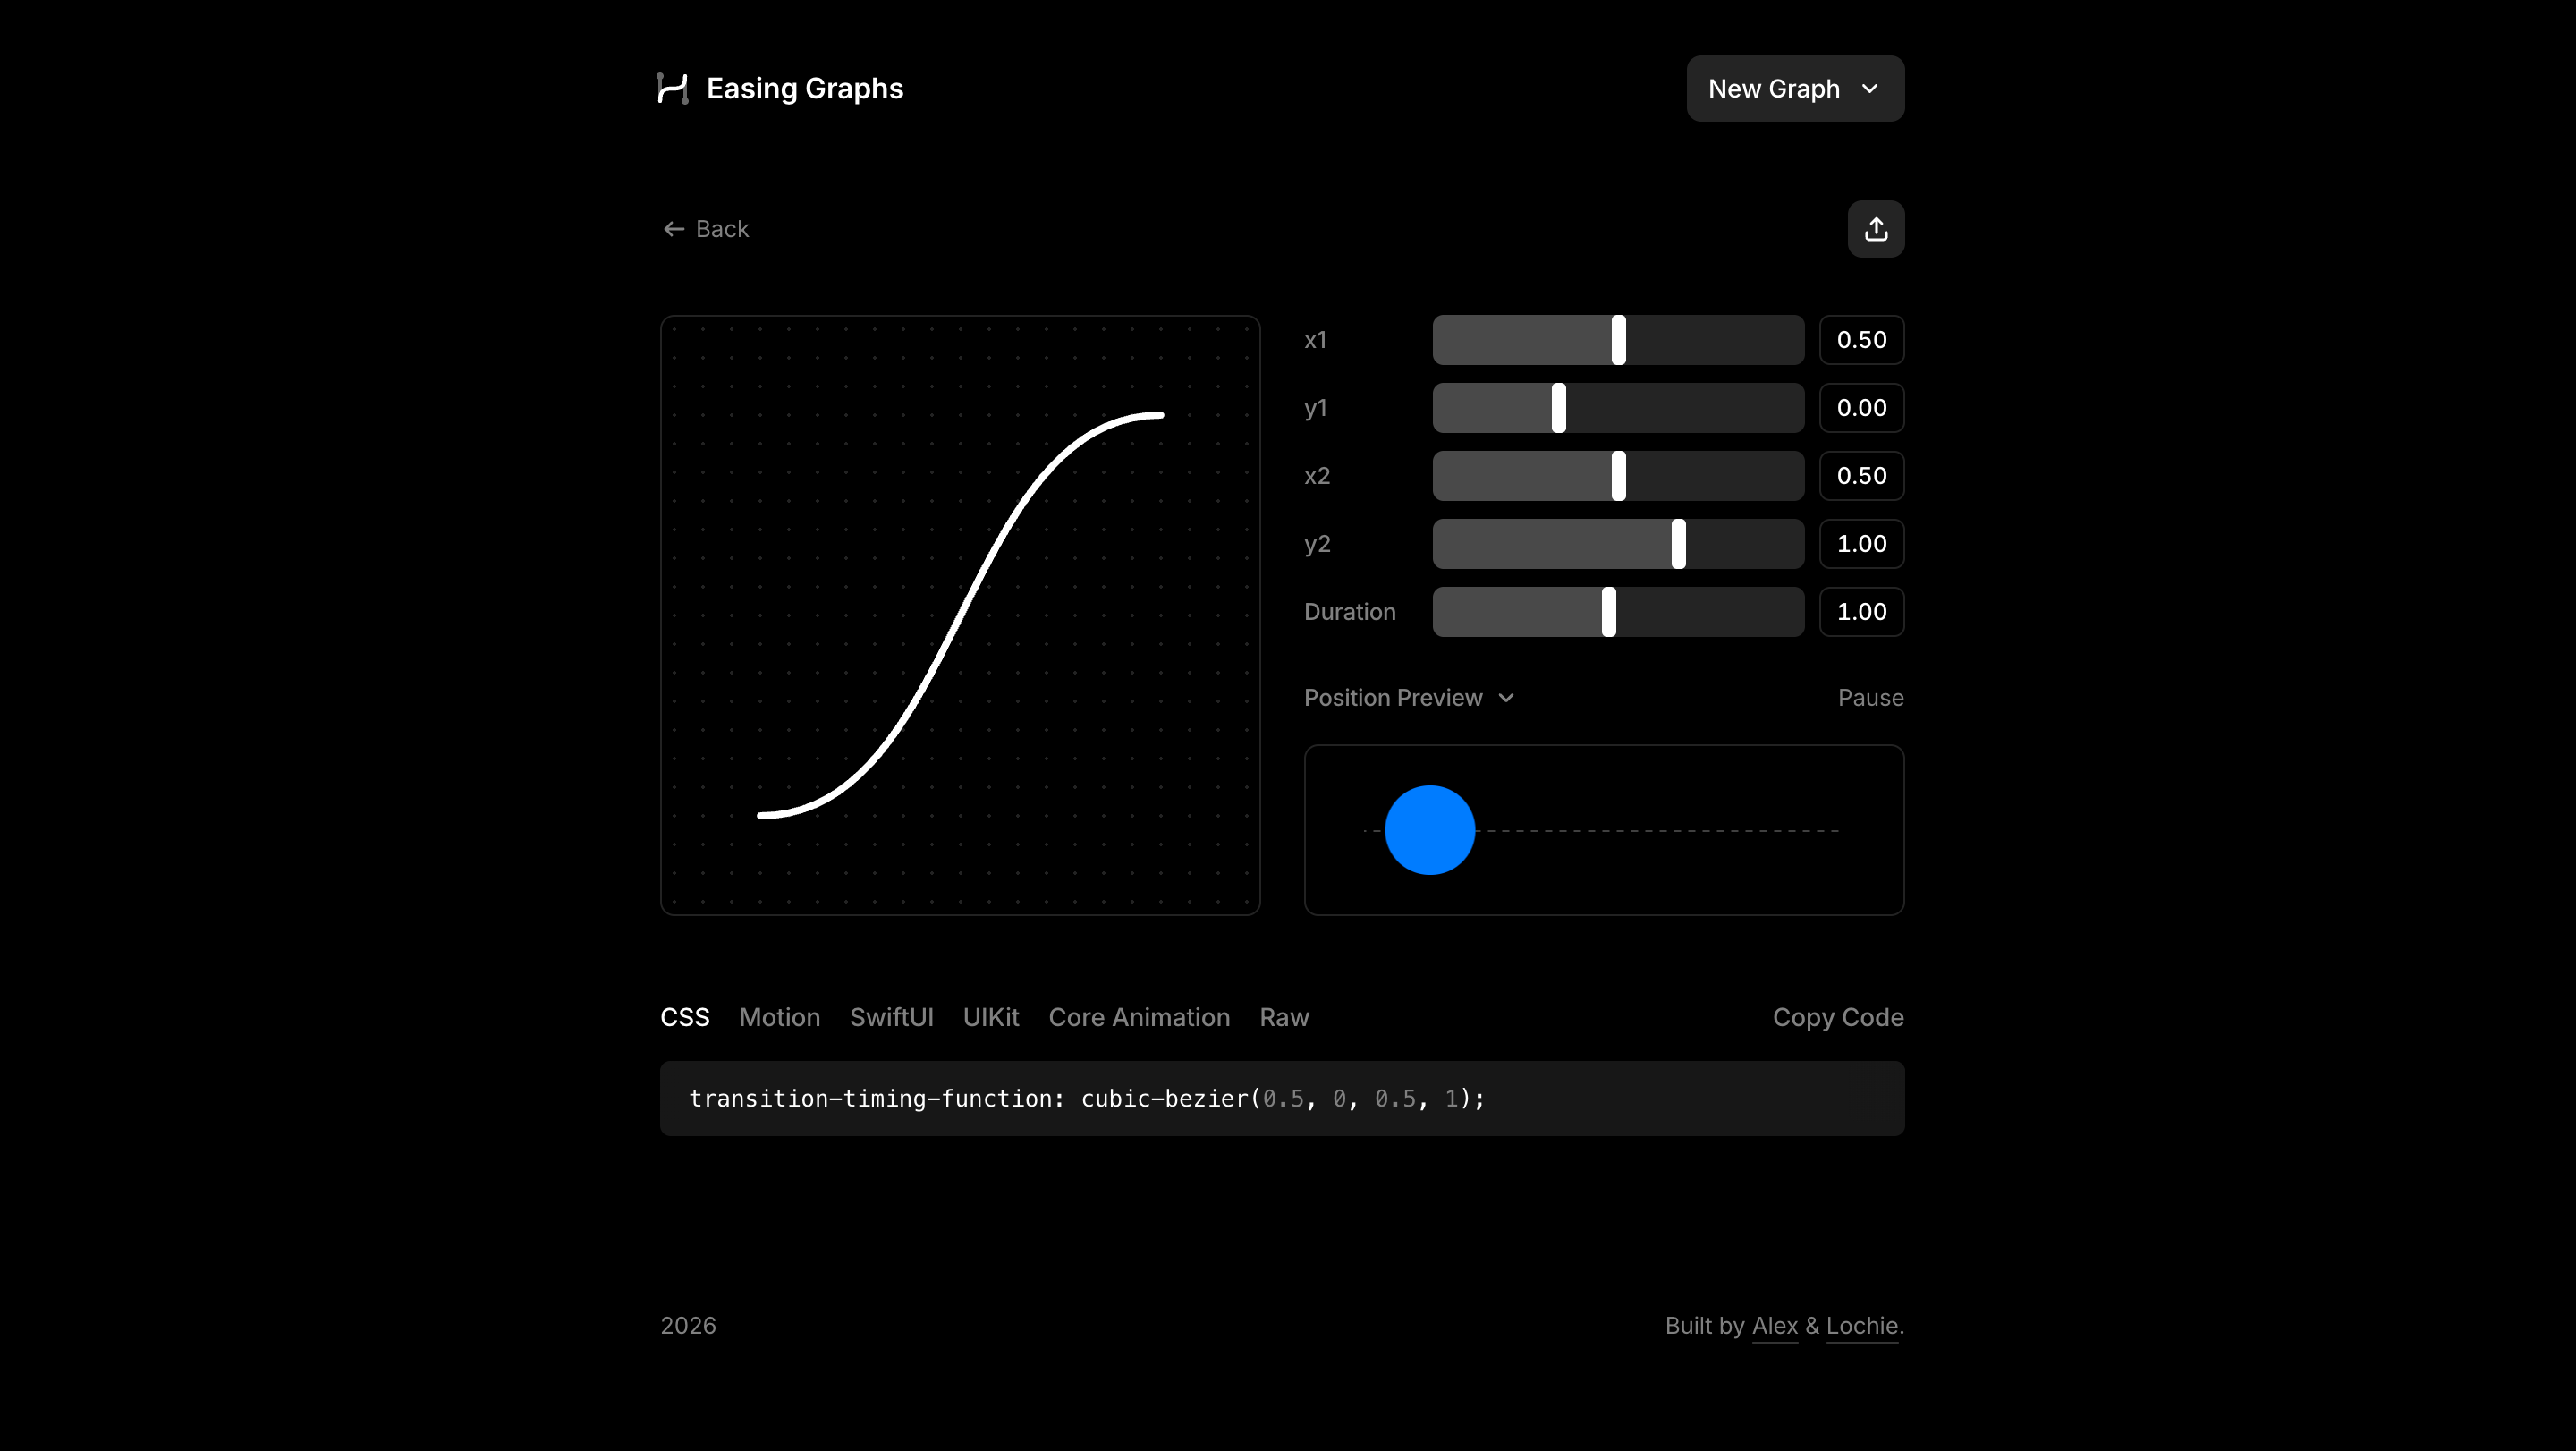
Task: Click the y1 value input field
Action: [1860, 408]
